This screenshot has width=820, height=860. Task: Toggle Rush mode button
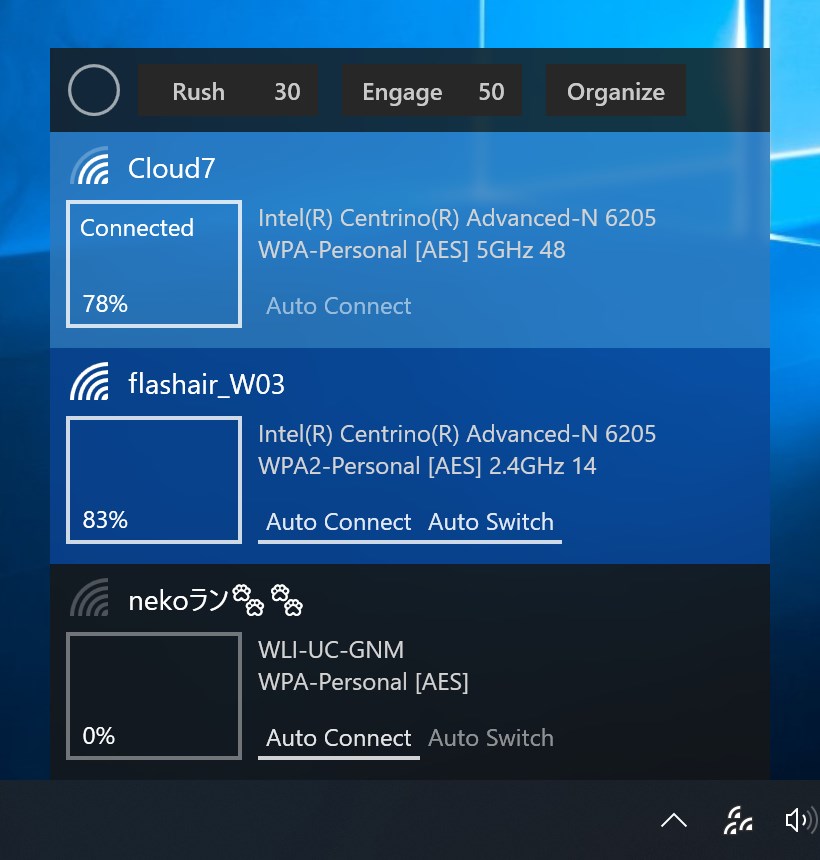[228, 90]
